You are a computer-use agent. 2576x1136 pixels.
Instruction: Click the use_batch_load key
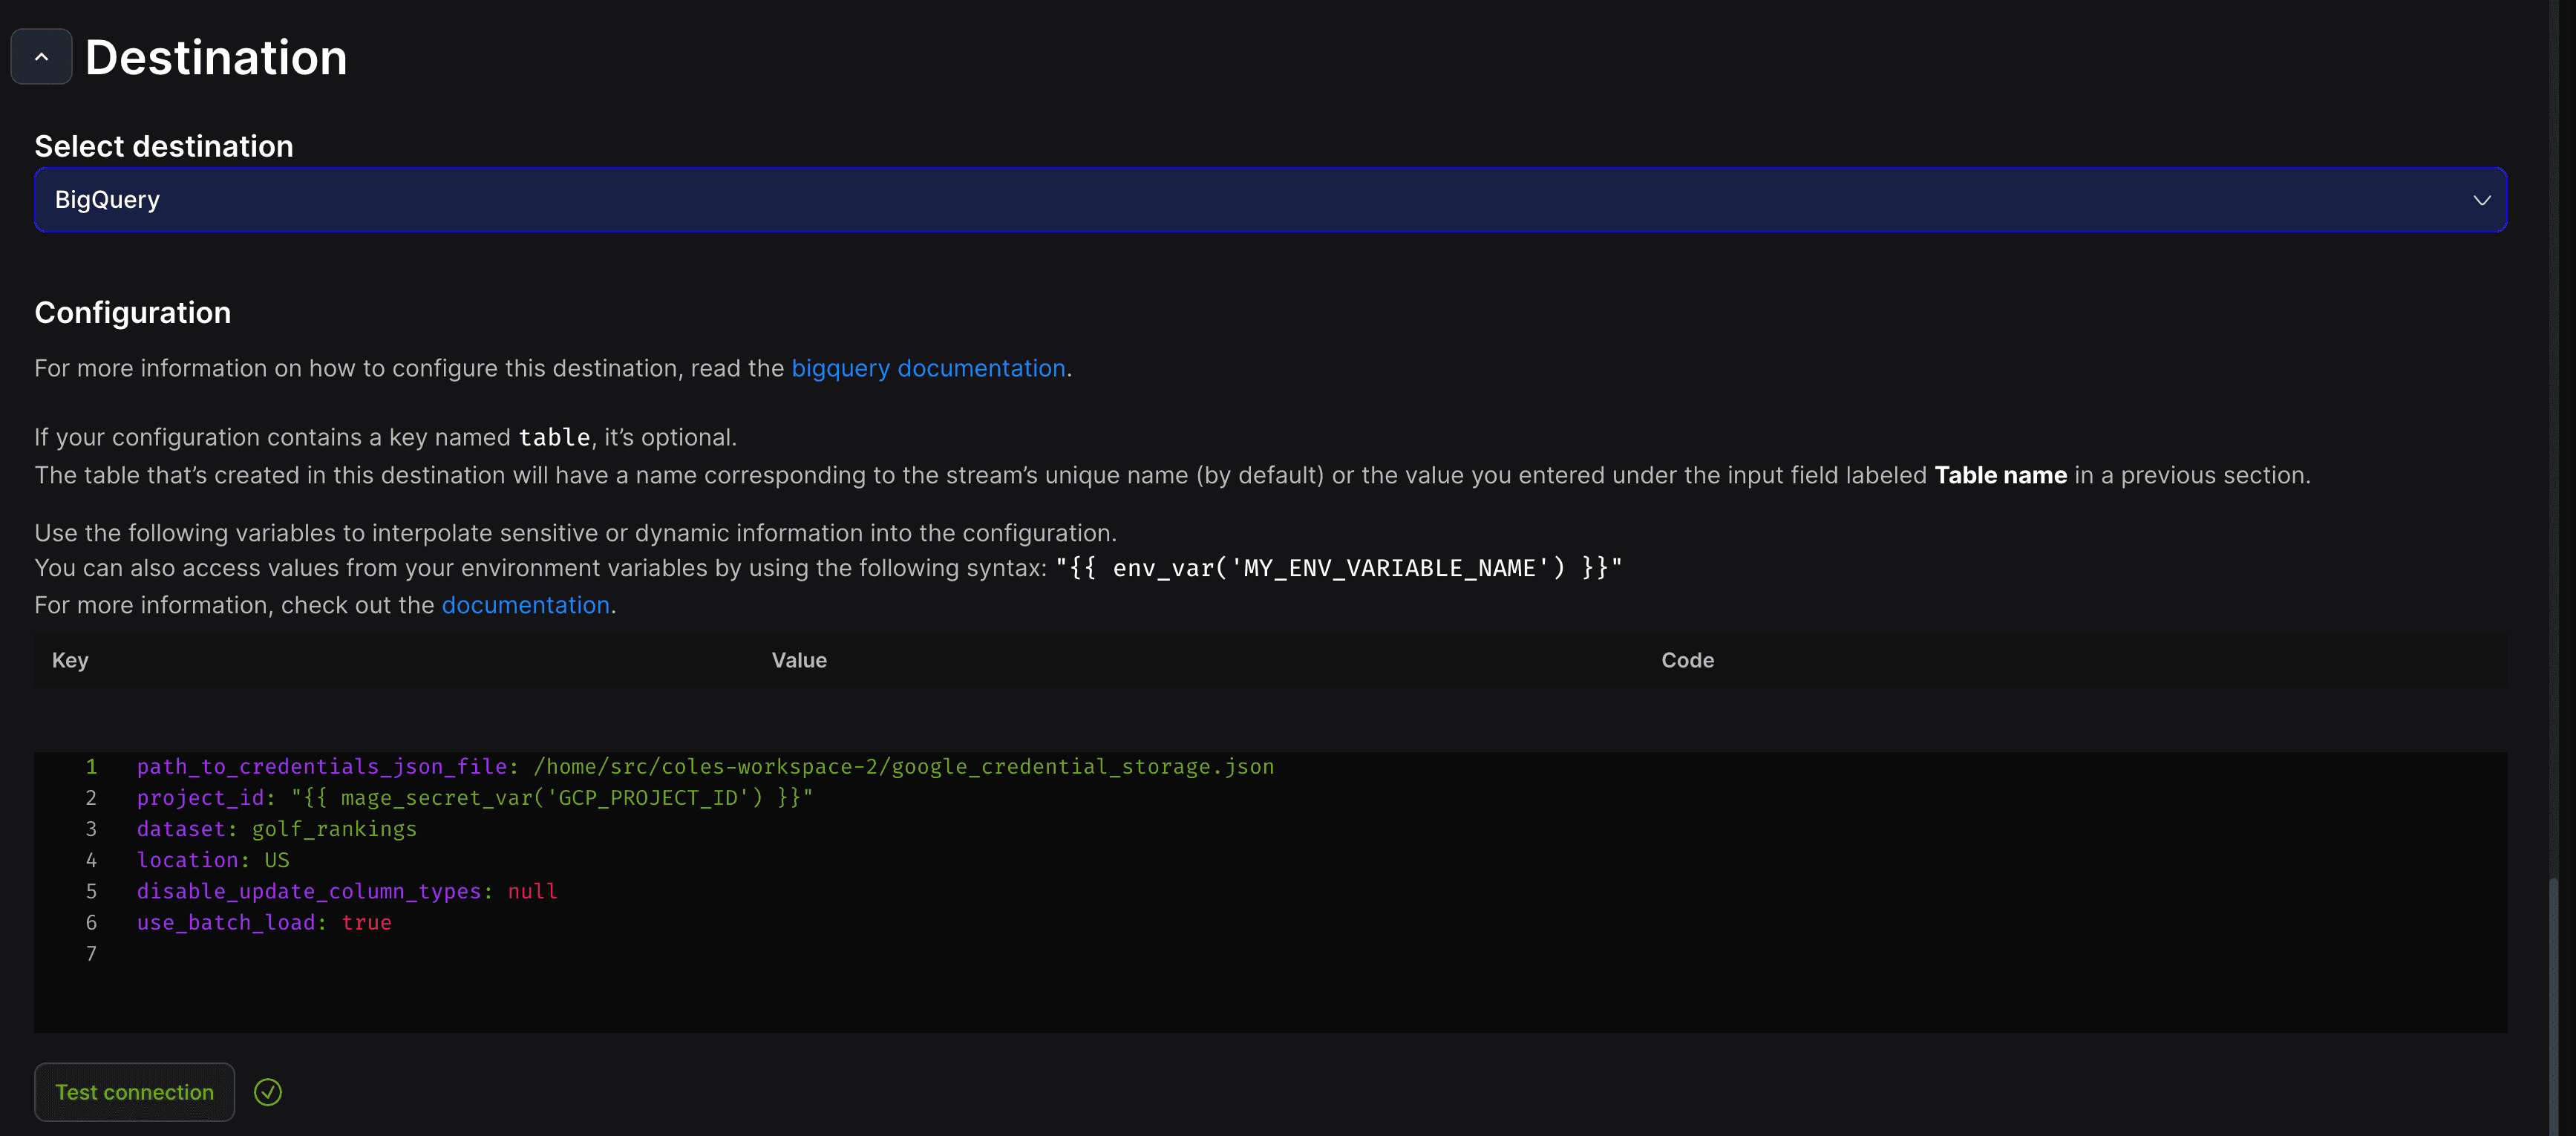pos(226,922)
